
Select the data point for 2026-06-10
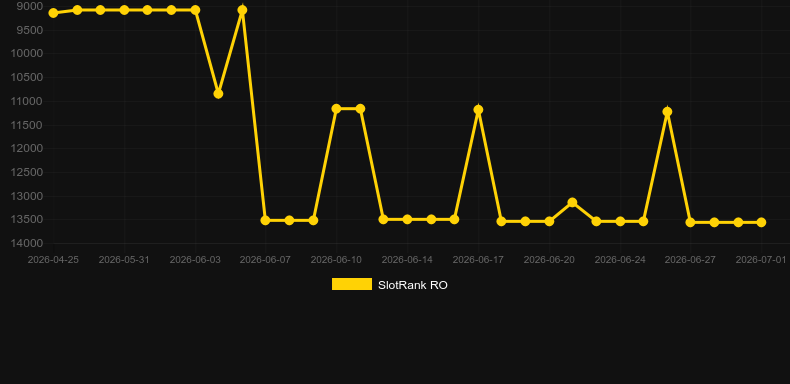click(x=337, y=108)
